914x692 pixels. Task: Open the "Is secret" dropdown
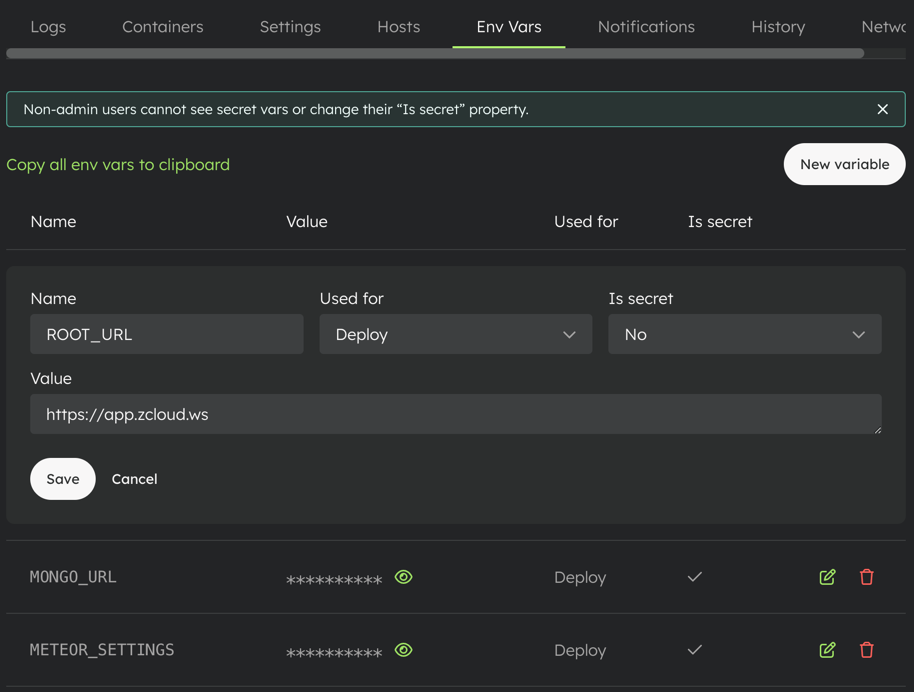coord(744,334)
